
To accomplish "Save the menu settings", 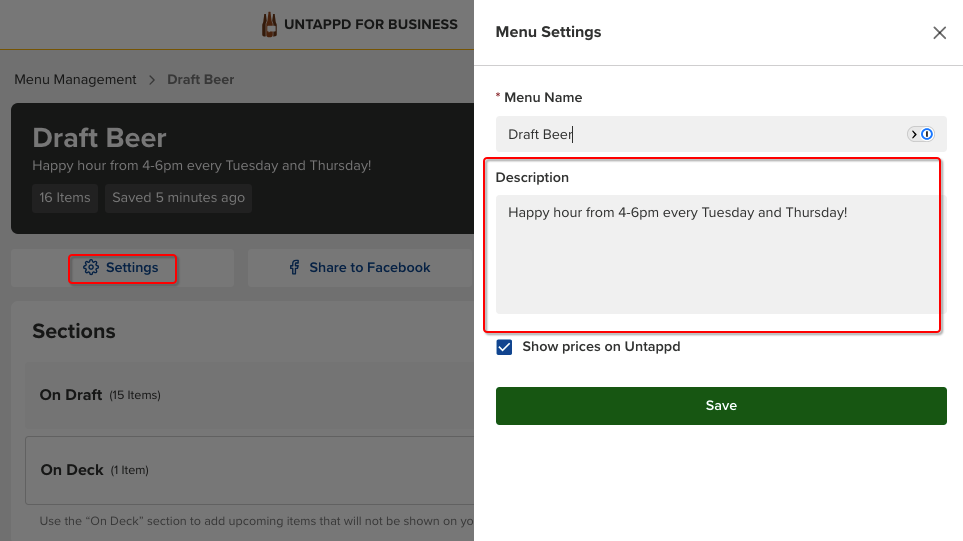I will 721,406.
